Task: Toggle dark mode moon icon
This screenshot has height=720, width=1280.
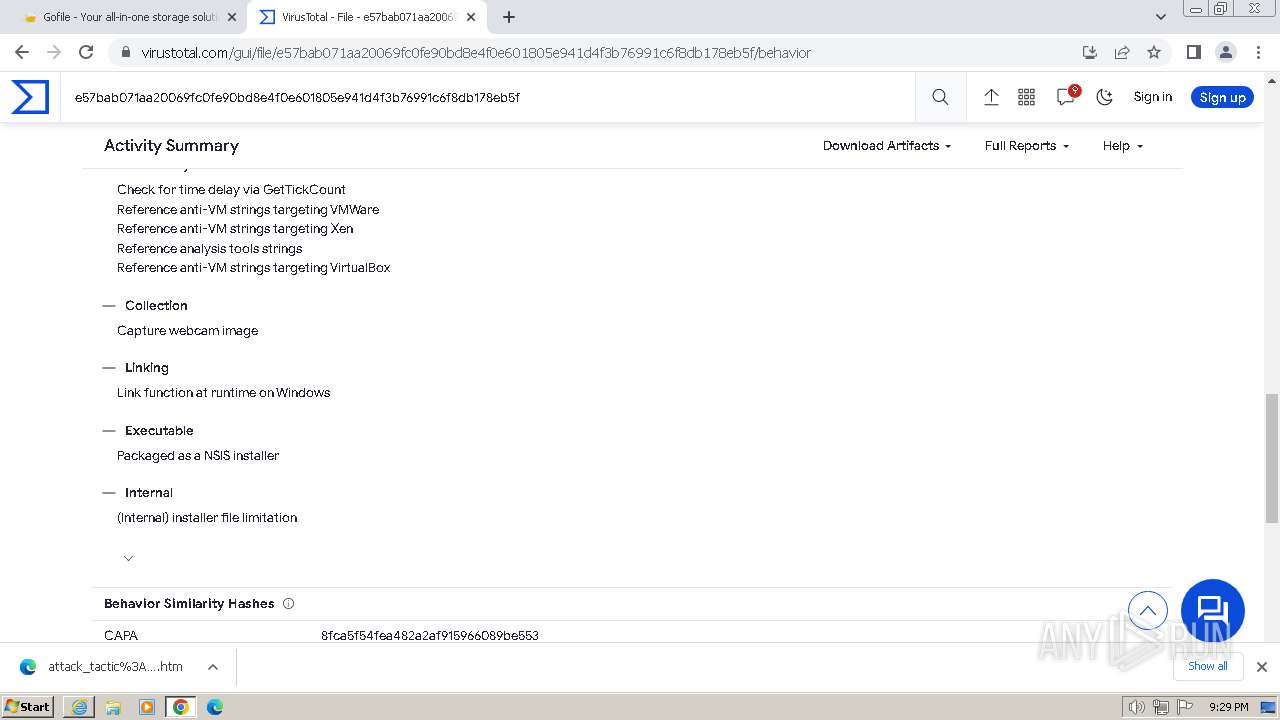Action: [x=1104, y=97]
